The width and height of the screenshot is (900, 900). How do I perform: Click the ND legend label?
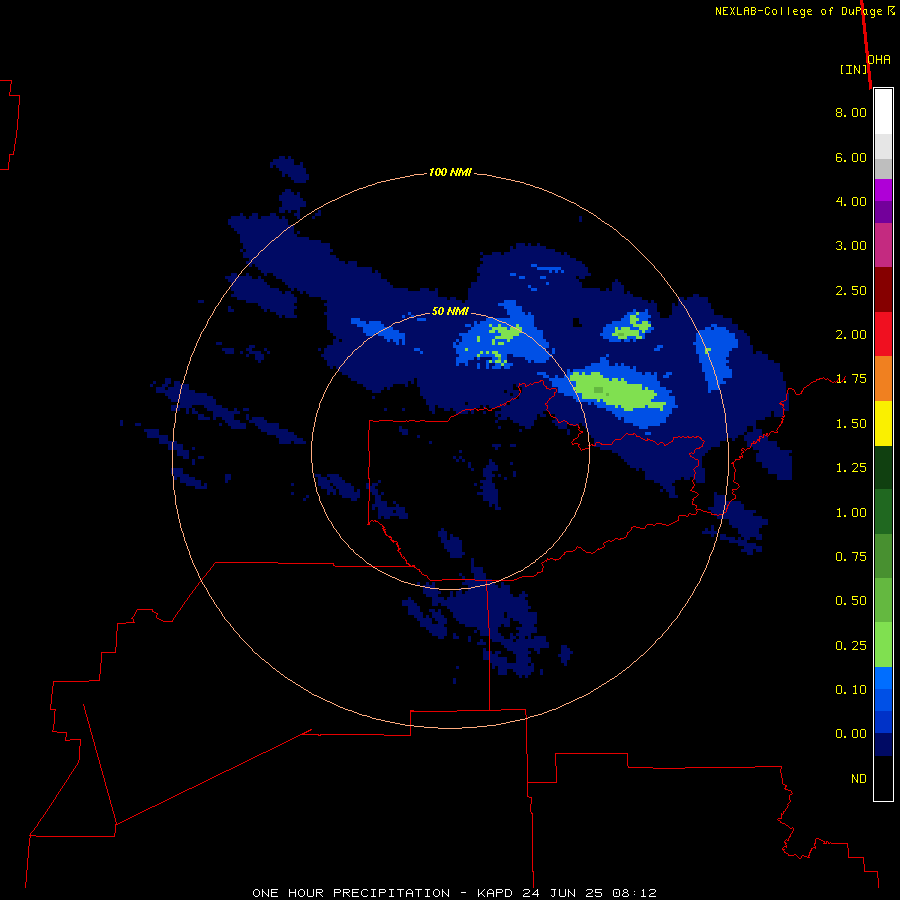[x=859, y=779]
